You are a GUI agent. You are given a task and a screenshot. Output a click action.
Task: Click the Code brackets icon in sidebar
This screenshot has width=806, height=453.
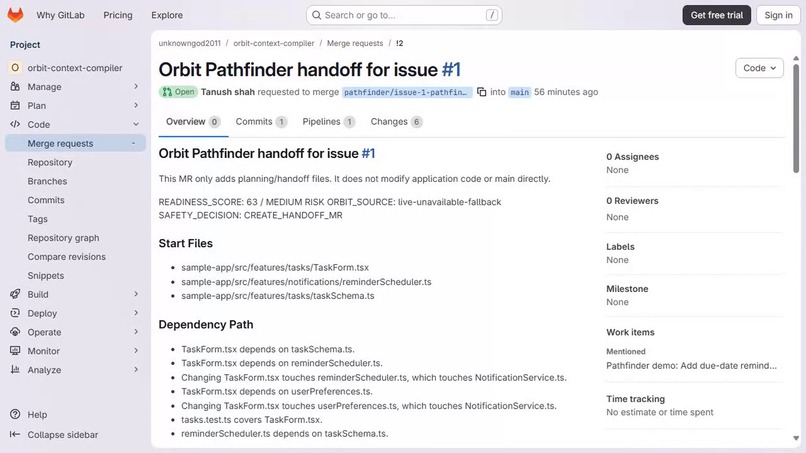click(x=15, y=124)
